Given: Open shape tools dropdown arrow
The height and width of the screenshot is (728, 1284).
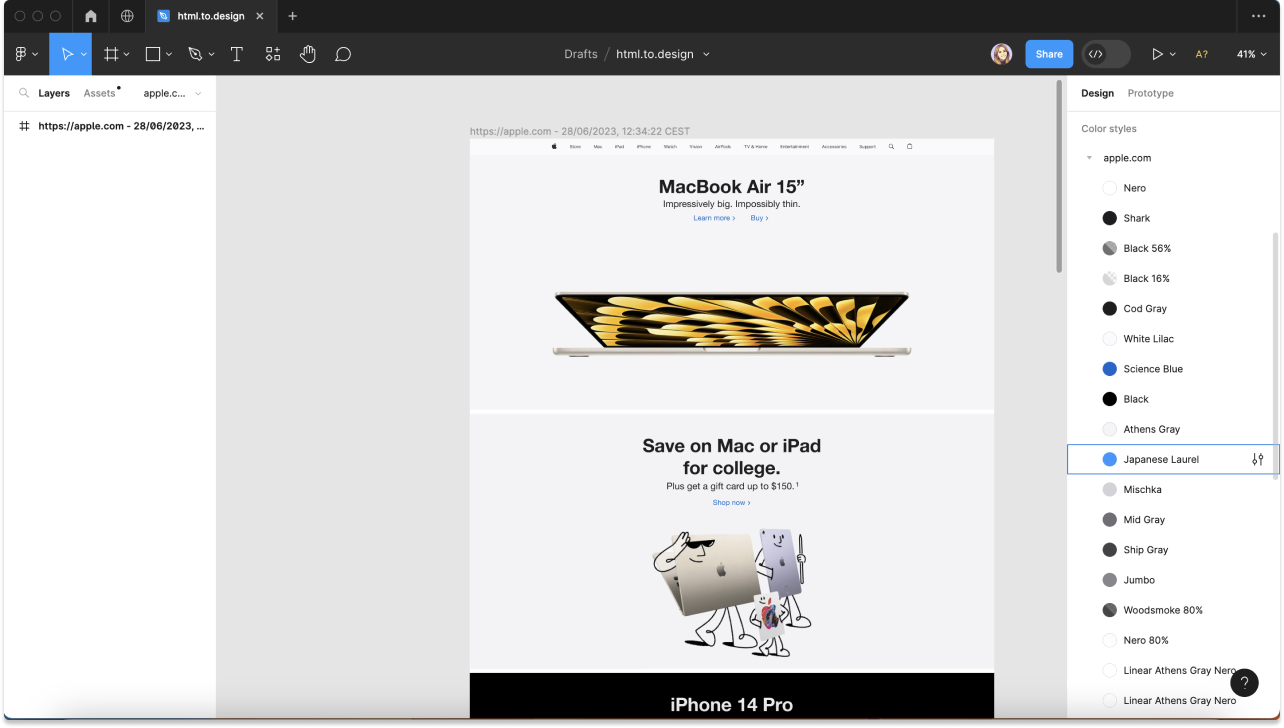Looking at the screenshot, I should pyautogui.click(x=169, y=54).
